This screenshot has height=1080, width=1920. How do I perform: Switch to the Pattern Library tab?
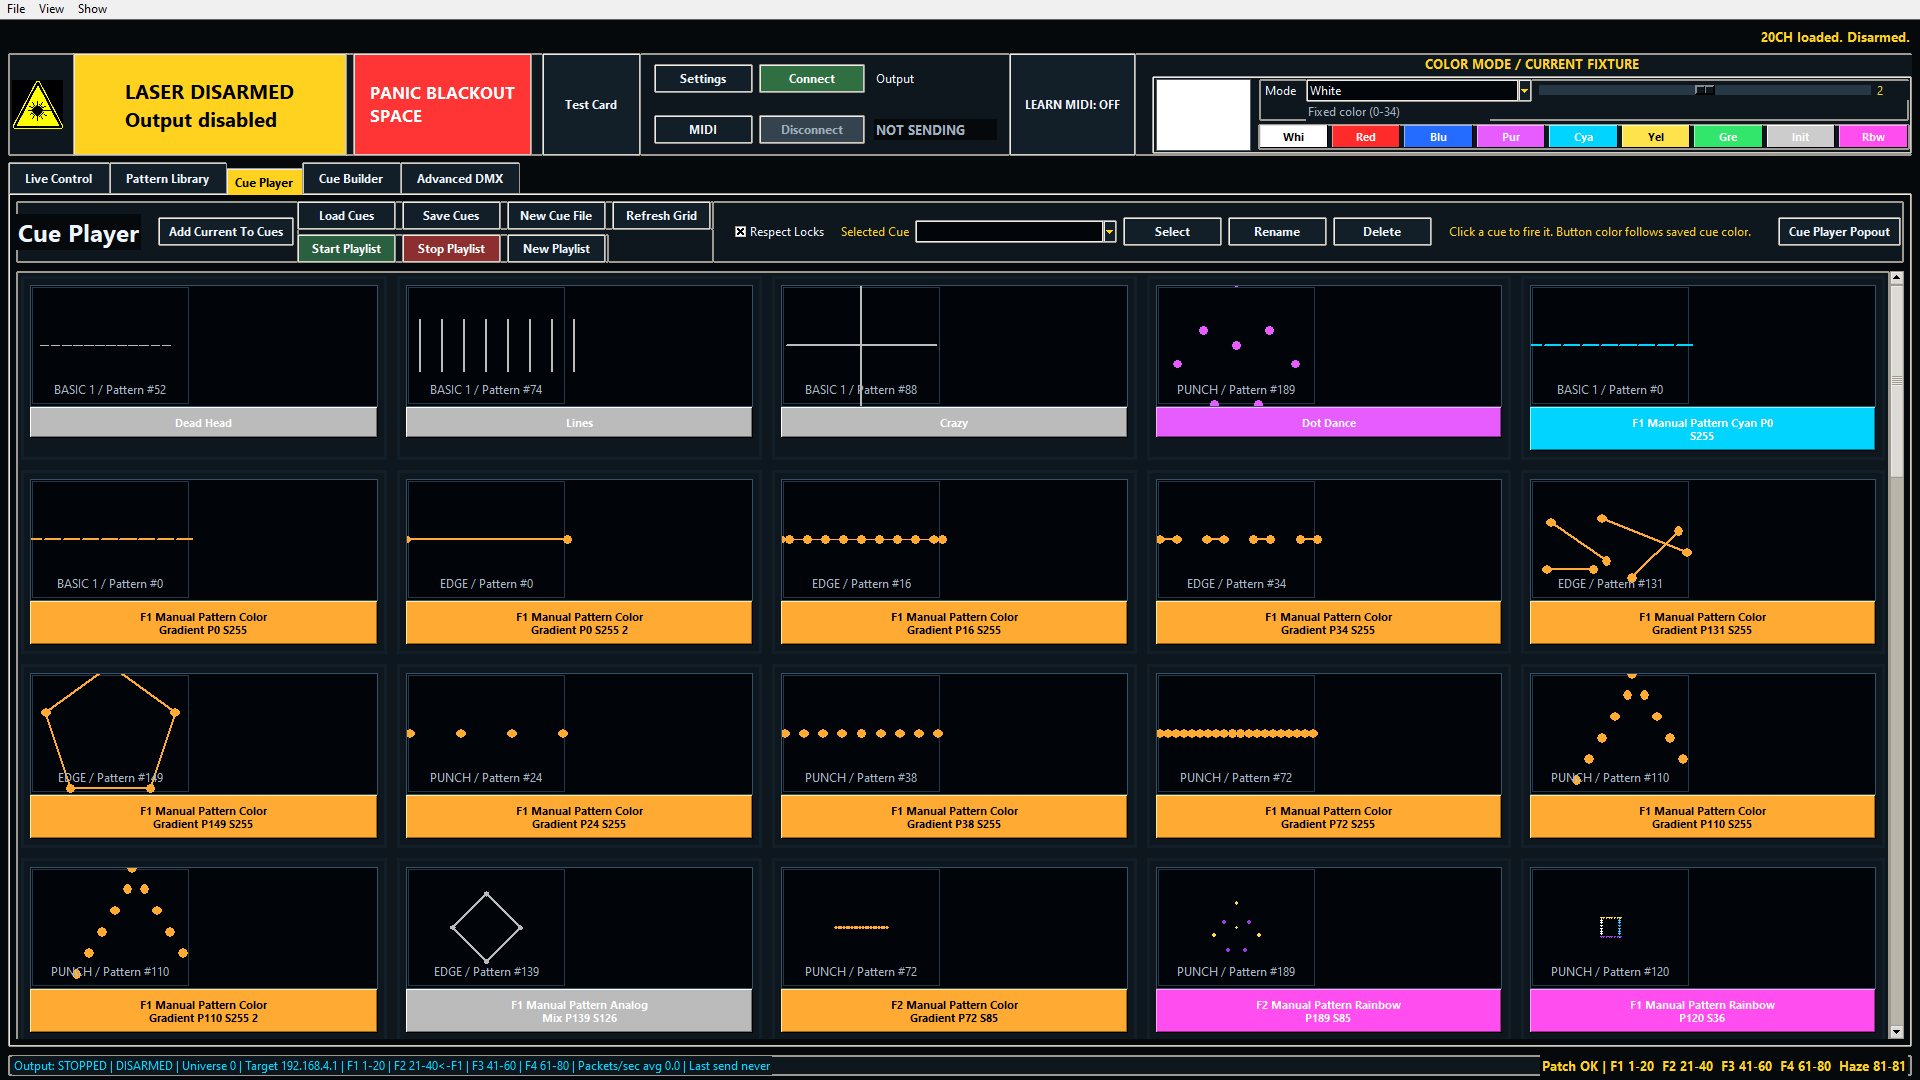168,179
